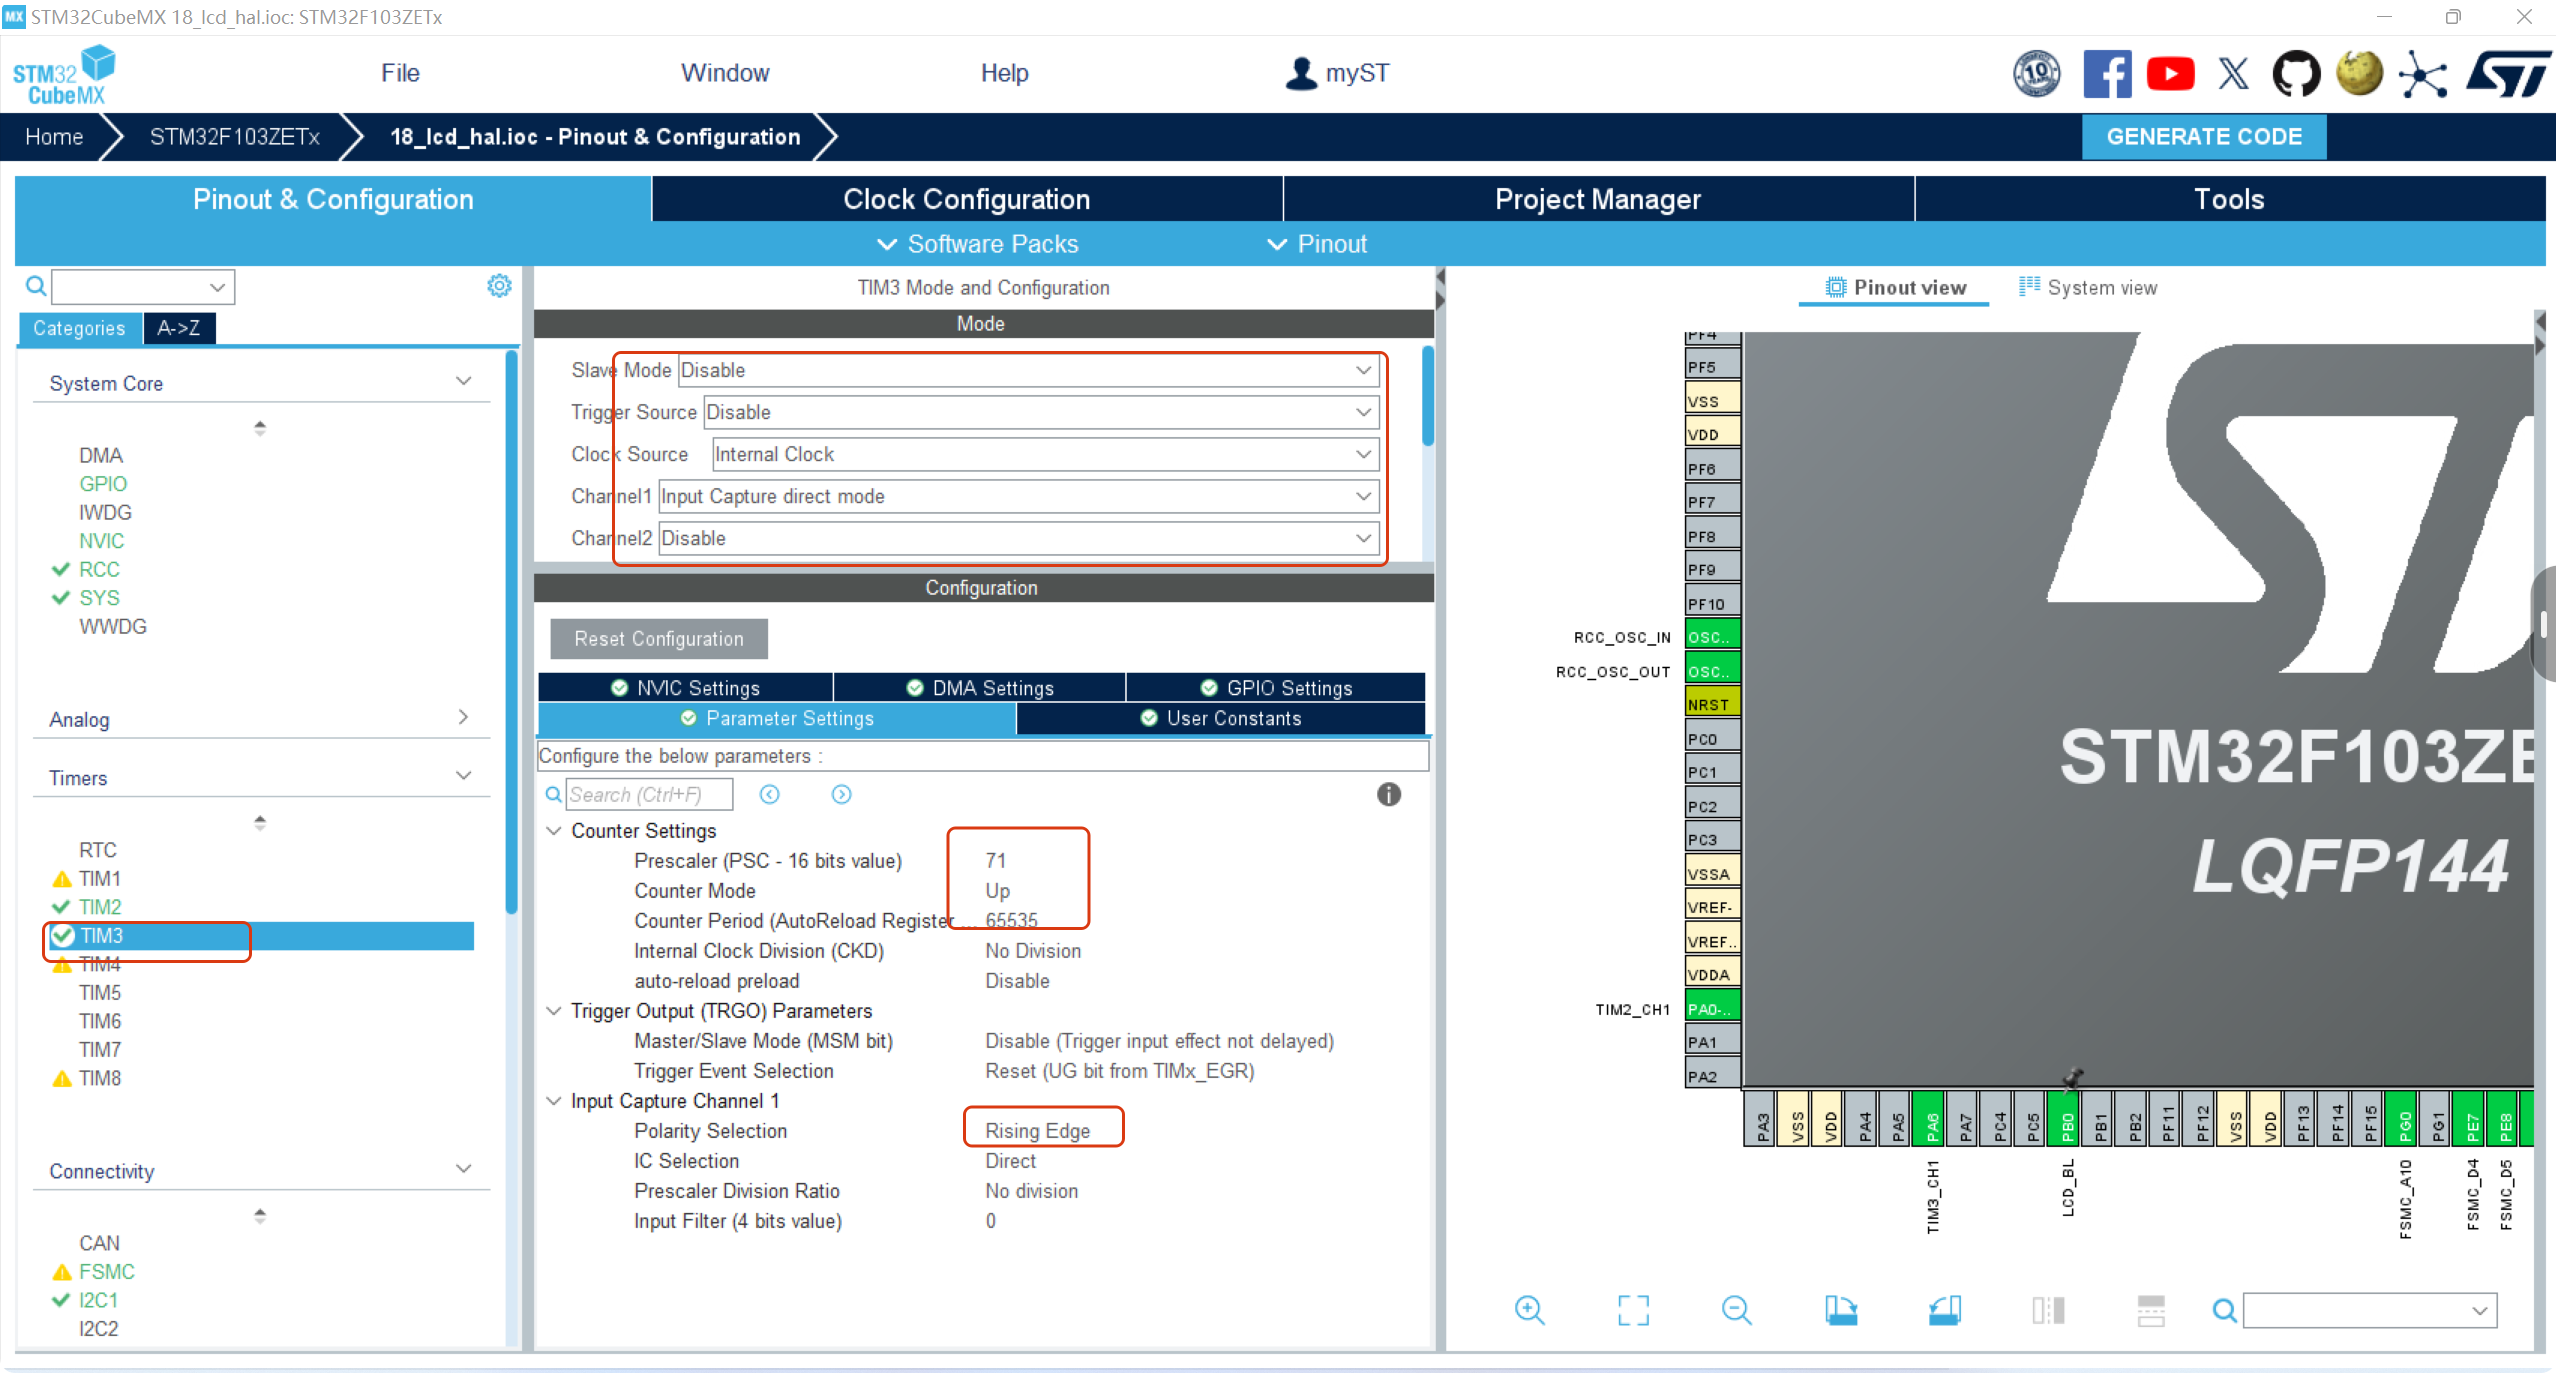Click the parameter search field

(x=648, y=794)
